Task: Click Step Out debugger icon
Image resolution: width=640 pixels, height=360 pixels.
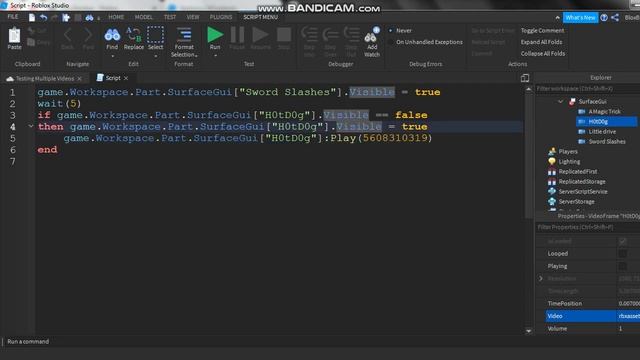Action: [x=351, y=35]
